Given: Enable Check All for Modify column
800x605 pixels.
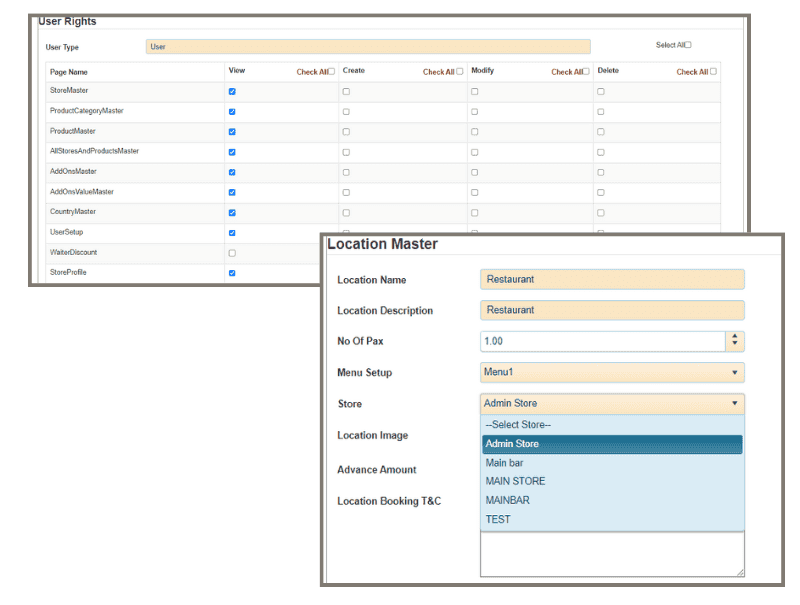Looking at the screenshot, I should tap(587, 72).
